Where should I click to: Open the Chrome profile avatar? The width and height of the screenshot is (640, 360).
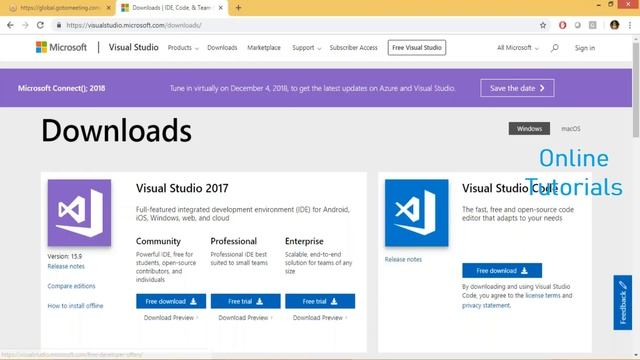tap(614, 25)
